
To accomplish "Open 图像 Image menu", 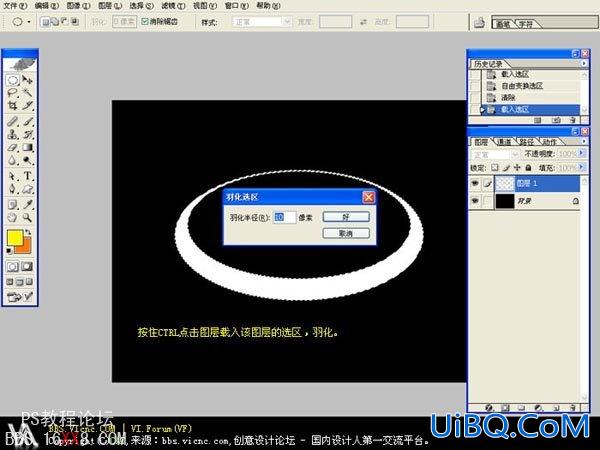I will 78,5.
